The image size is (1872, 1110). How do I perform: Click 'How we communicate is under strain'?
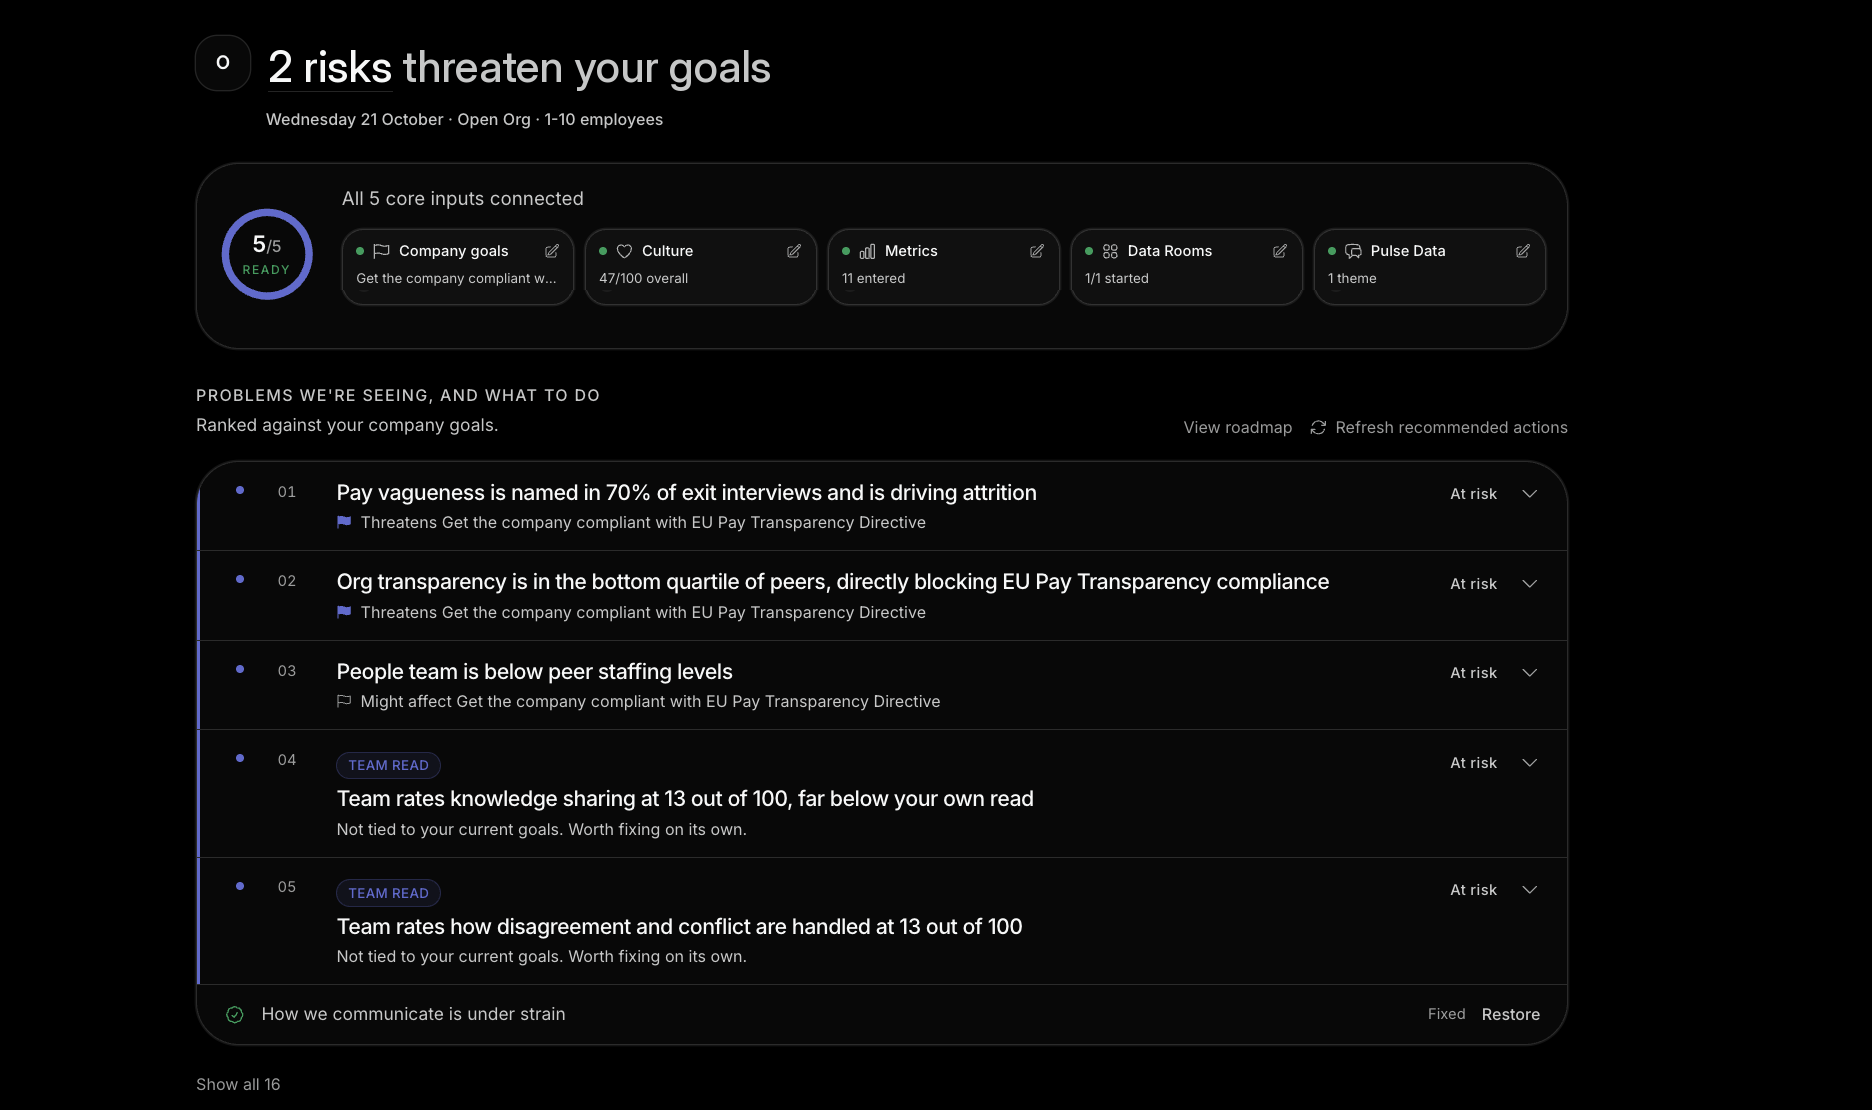pos(413,1014)
